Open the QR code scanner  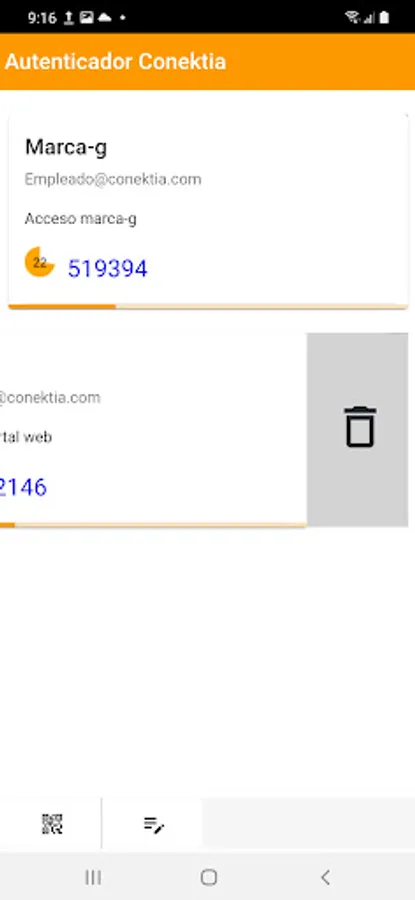pyautogui.click(x=52, y=824)
